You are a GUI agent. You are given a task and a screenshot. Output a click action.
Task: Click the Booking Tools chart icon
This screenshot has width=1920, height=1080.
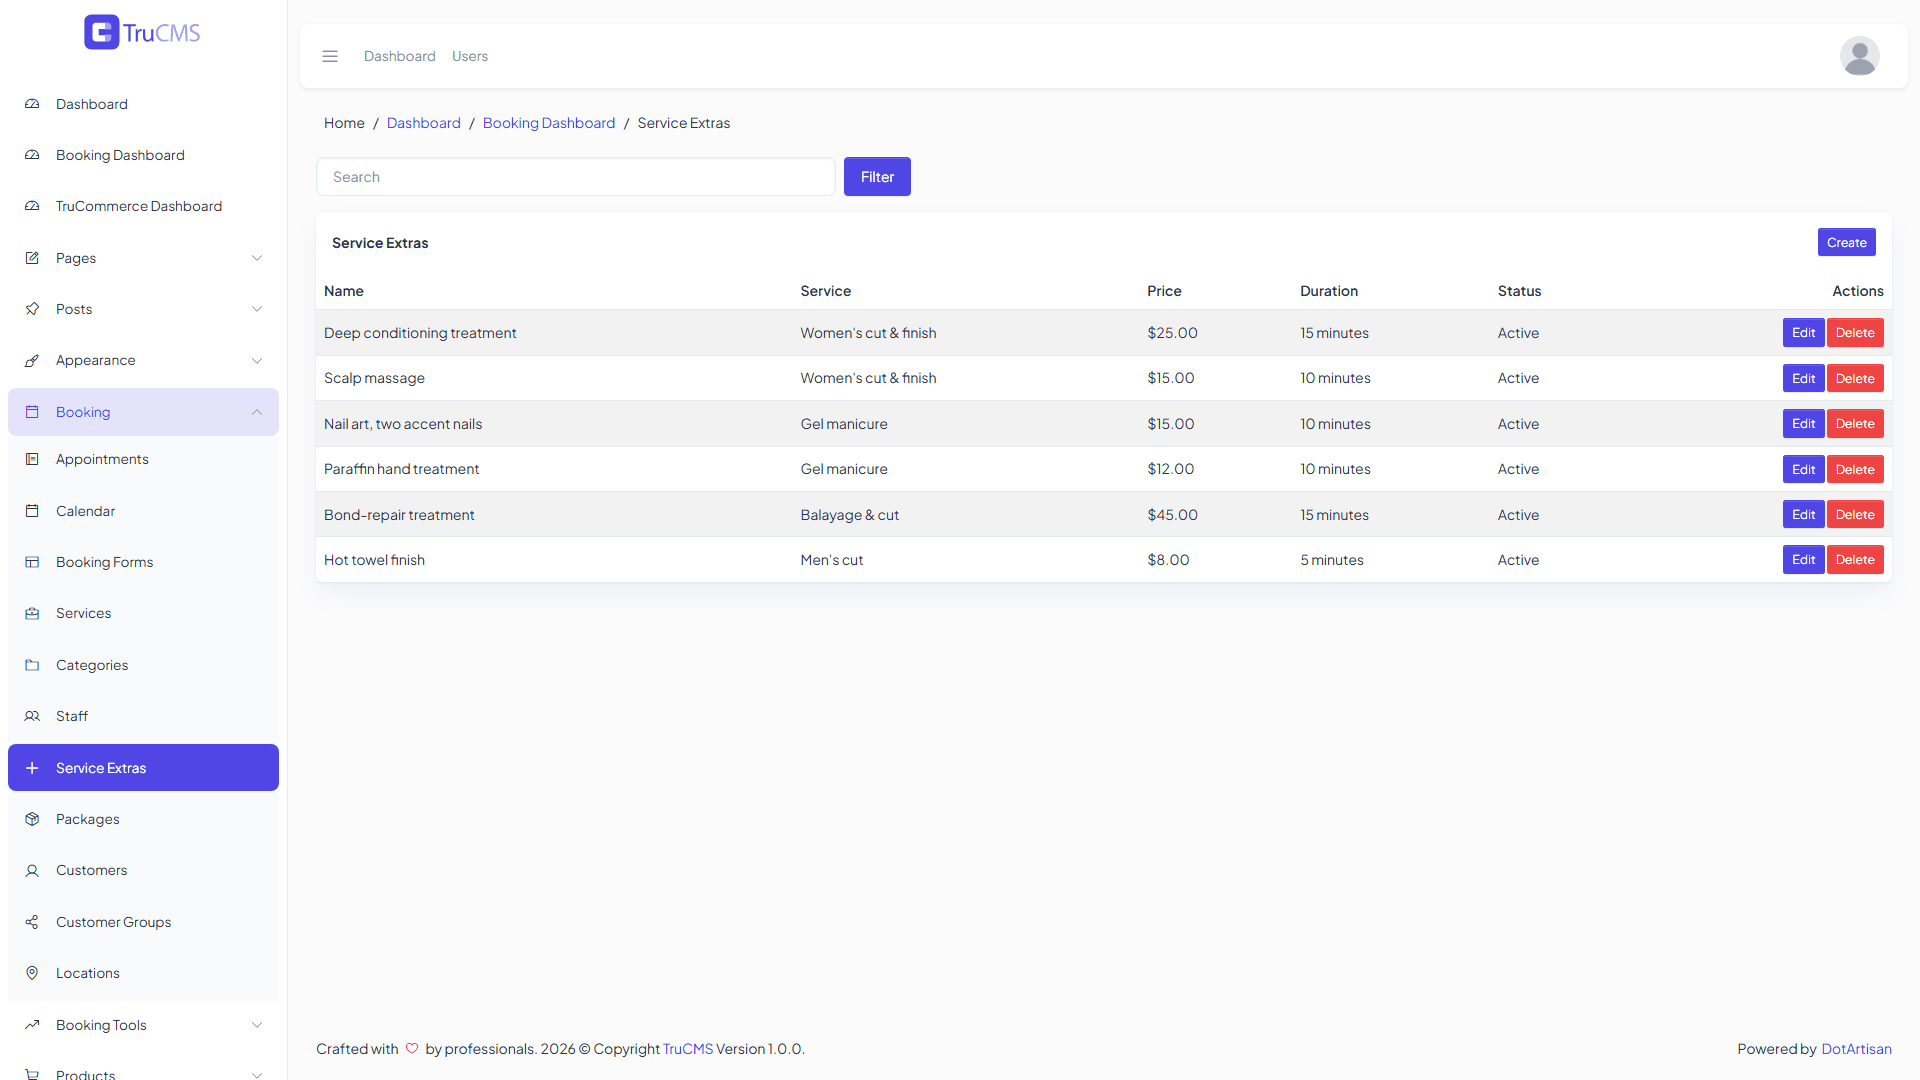point(32,1025)
